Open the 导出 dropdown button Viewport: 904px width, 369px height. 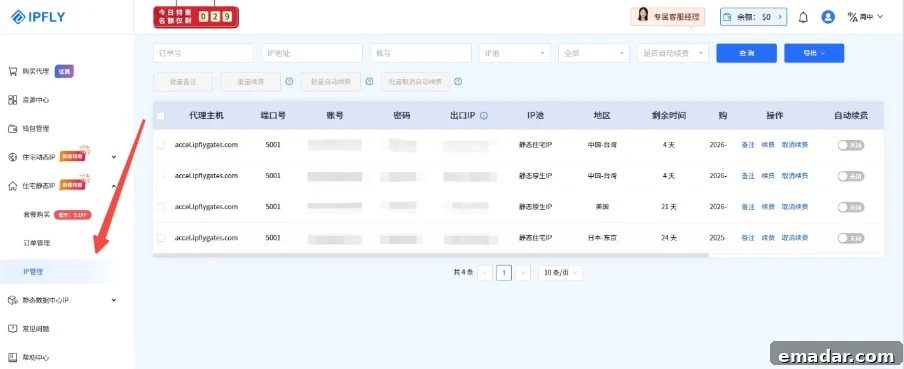[814, 53]
